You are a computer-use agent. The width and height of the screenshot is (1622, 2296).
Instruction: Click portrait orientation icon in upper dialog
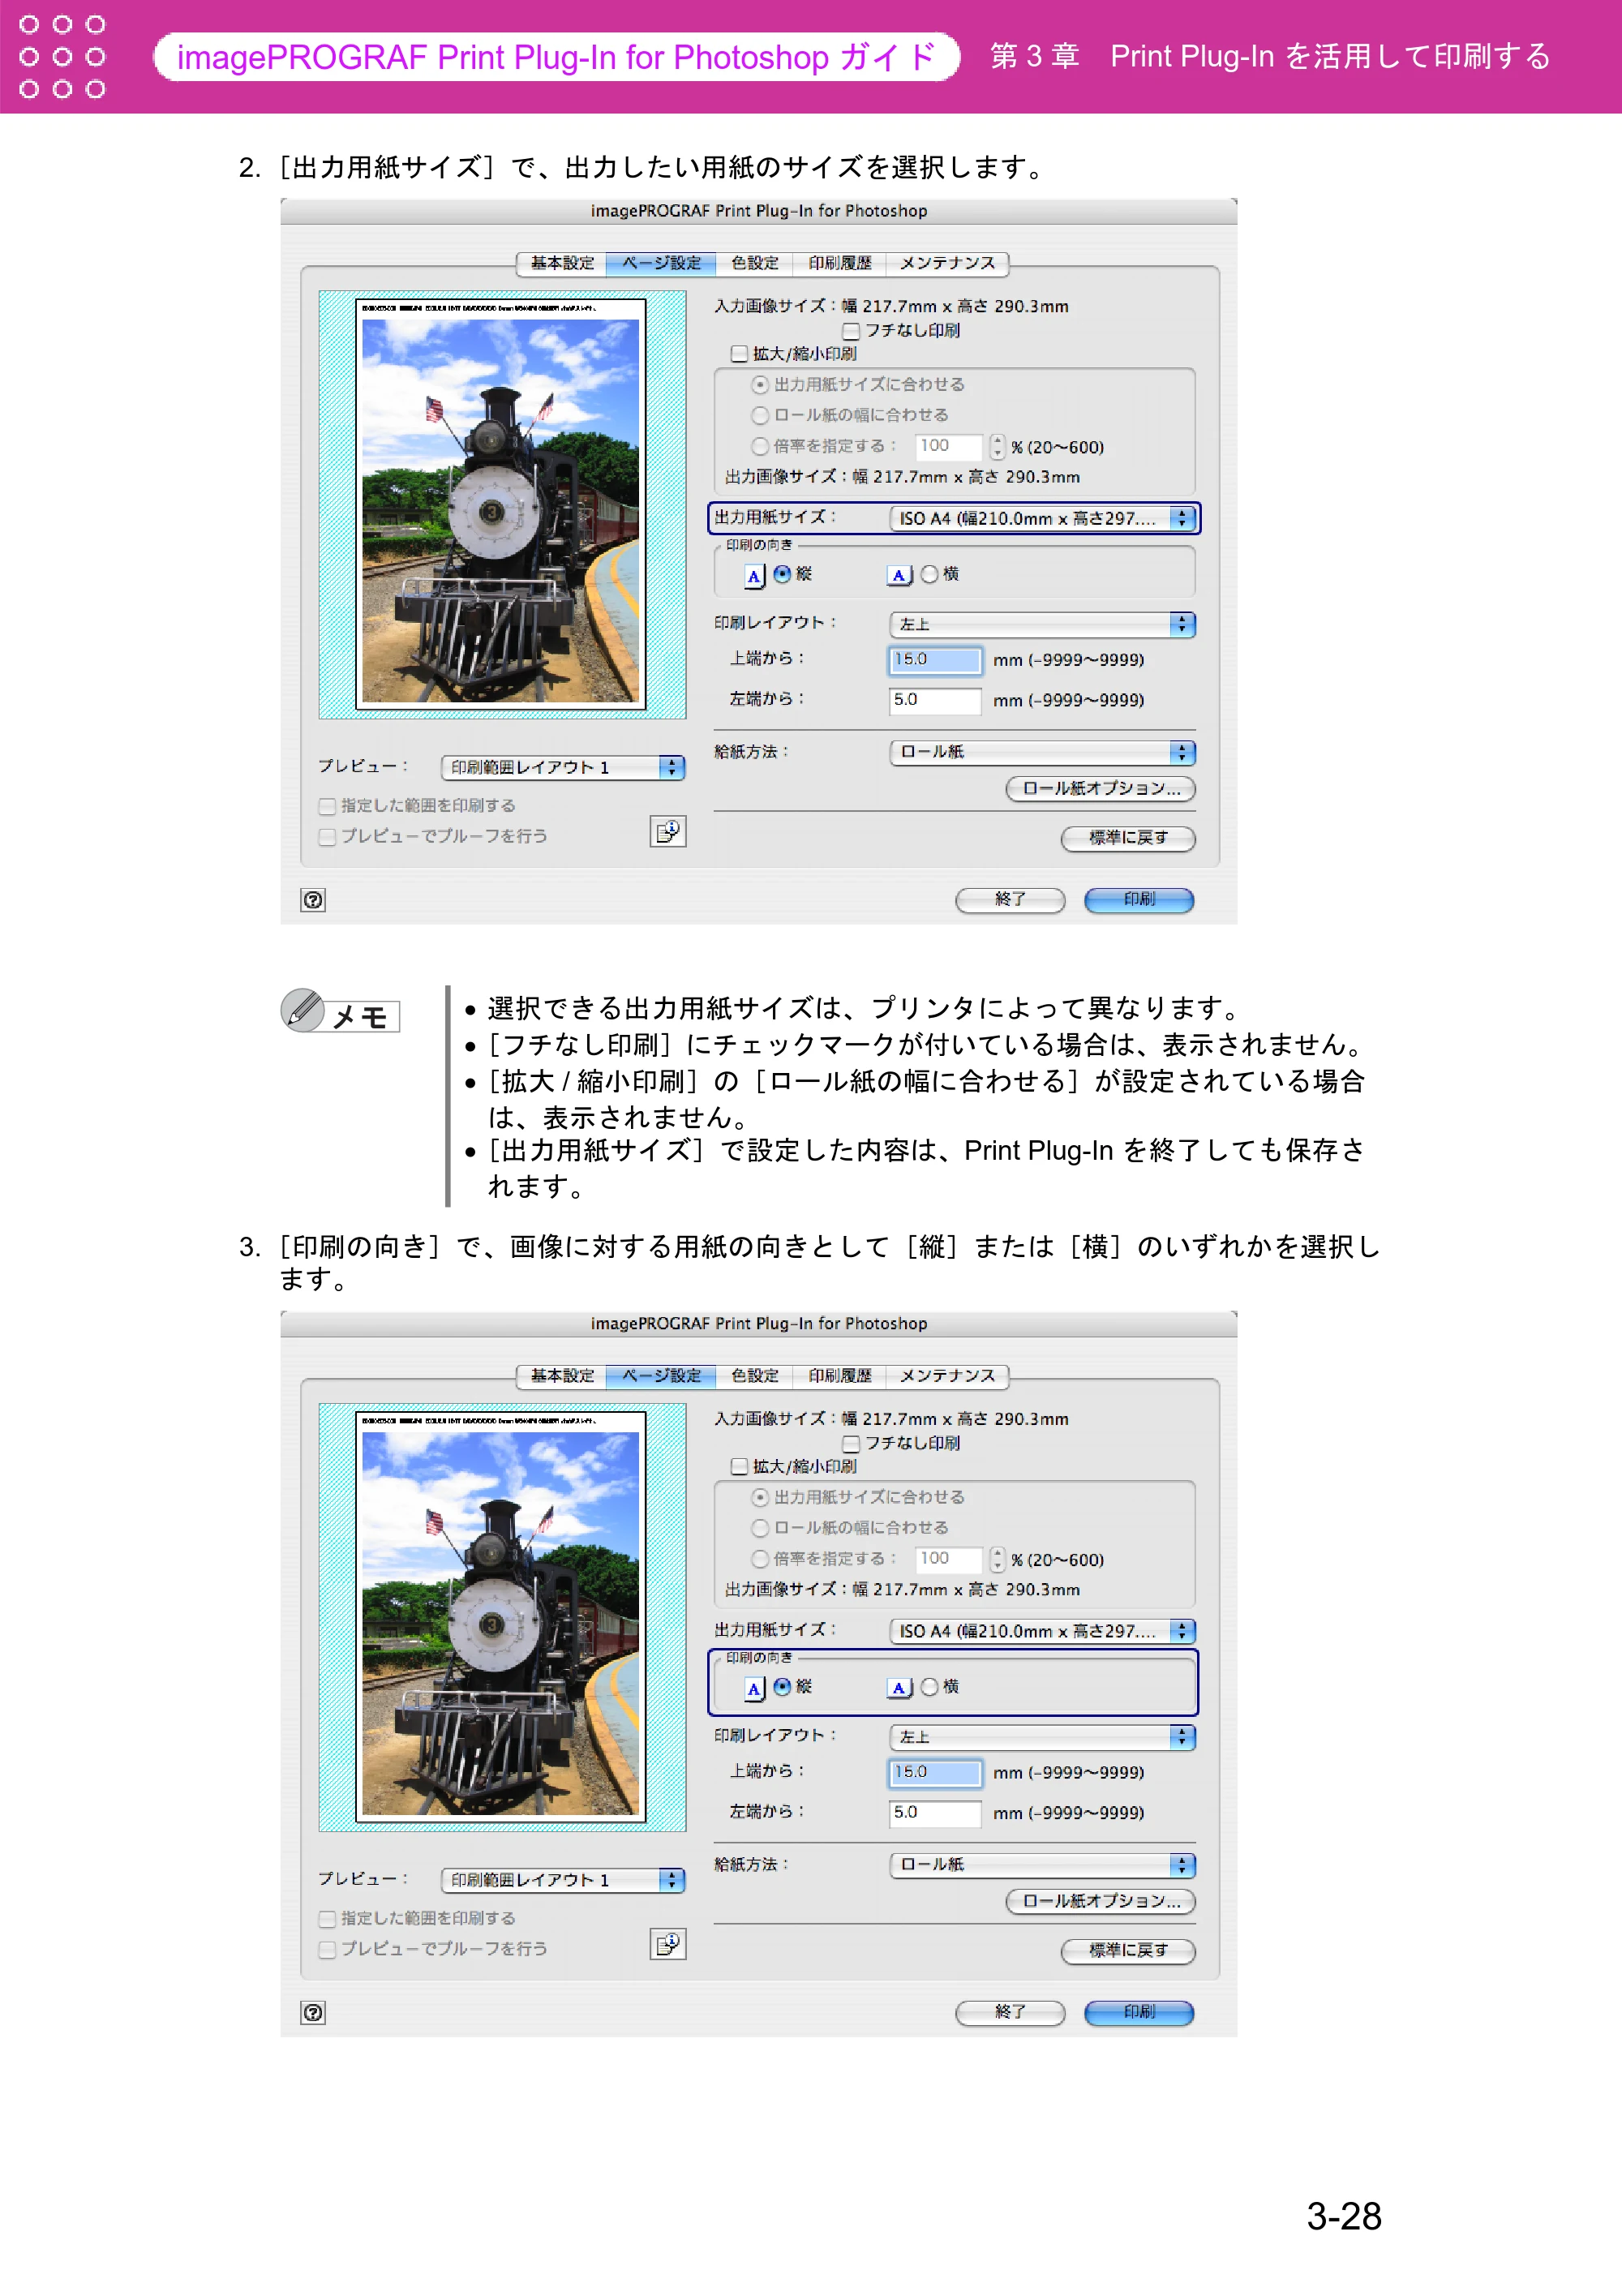(755, 575)
